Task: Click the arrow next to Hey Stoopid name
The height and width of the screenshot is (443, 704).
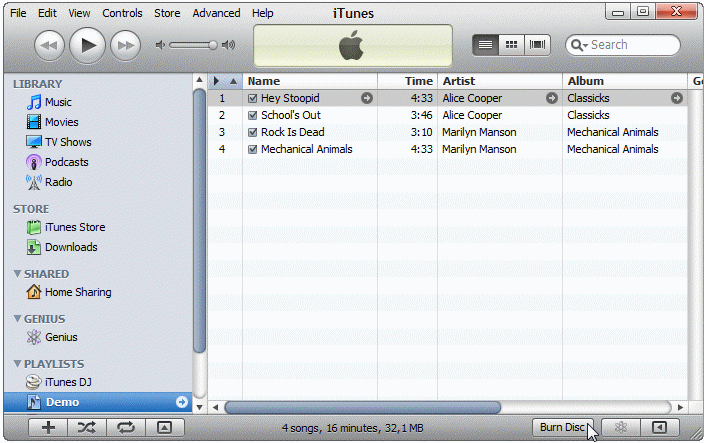Action: click(x=367, y=98)
